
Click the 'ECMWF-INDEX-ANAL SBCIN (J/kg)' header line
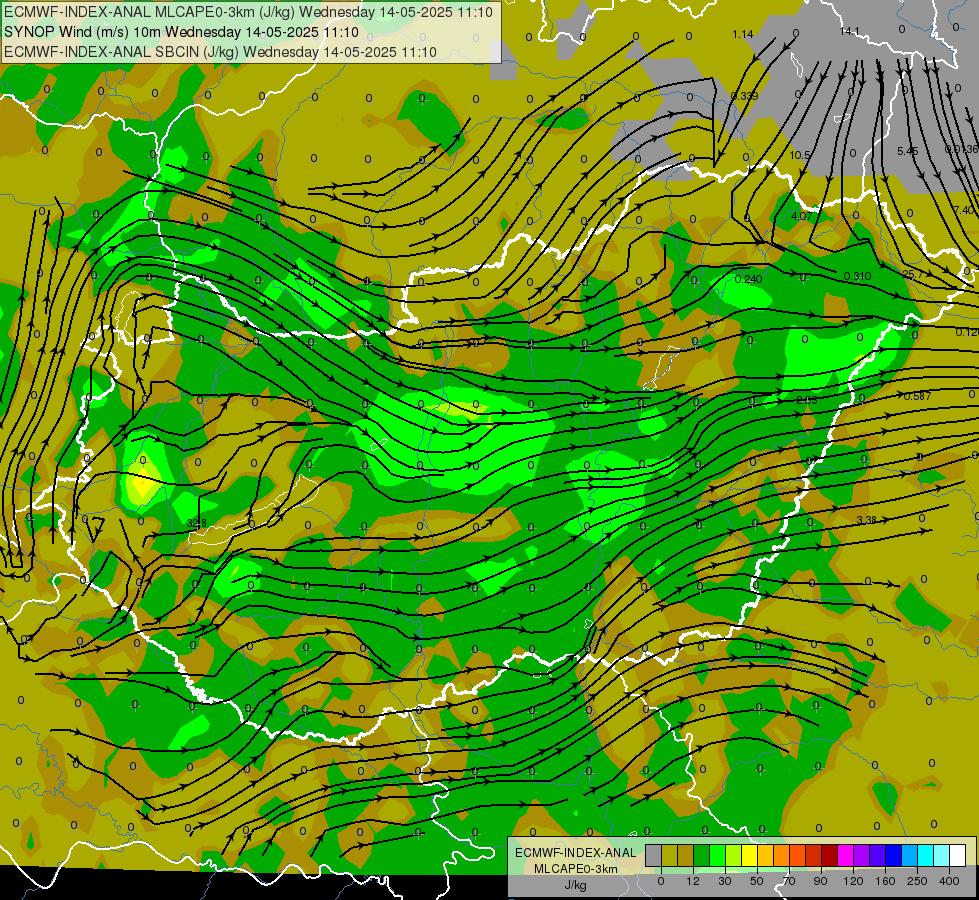(x=220, y=52)
